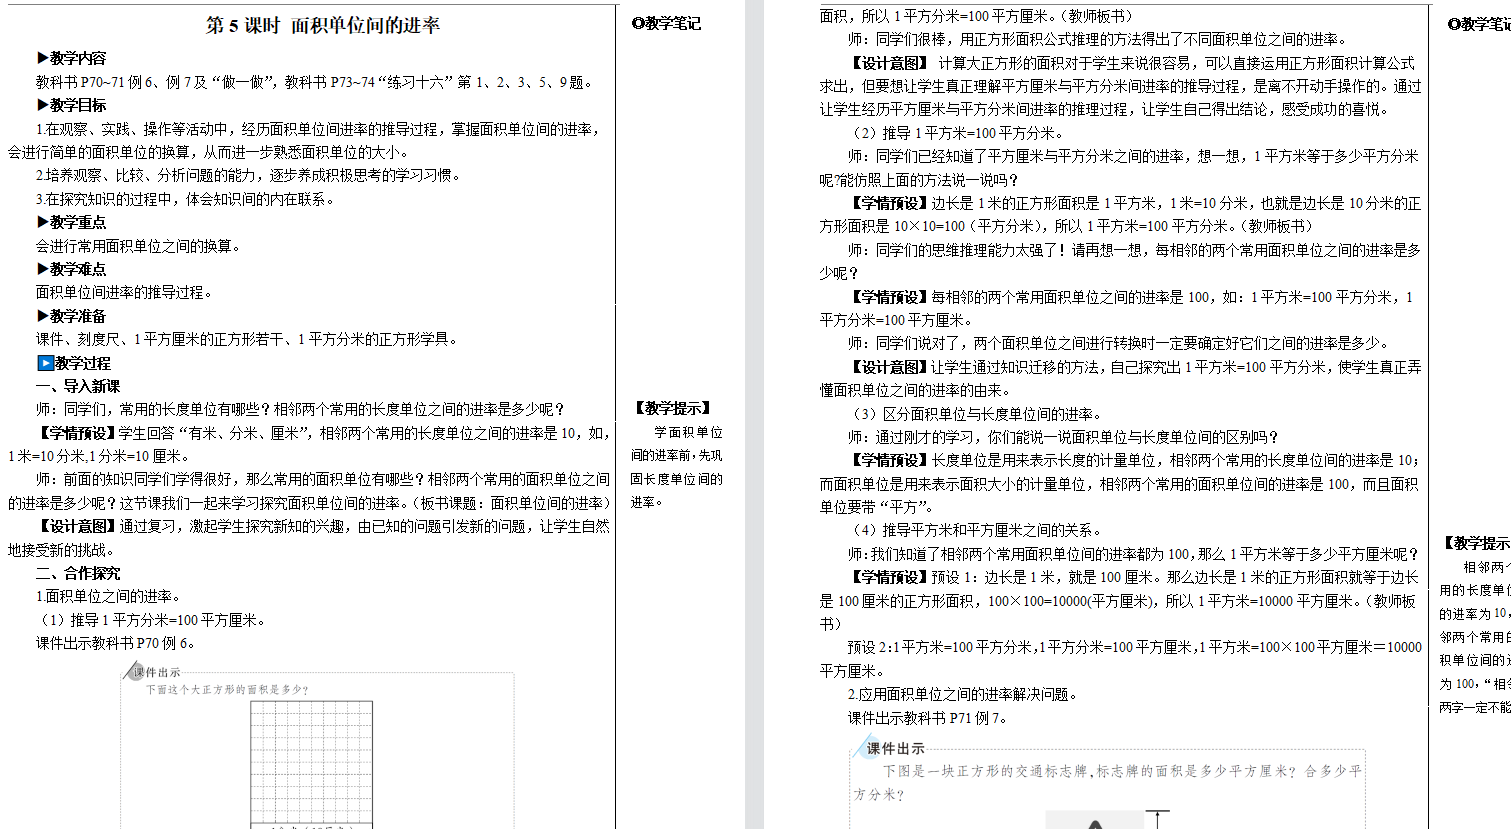This screenshot has height=829, width=1511.
Task: Click the '▶教学目标' section heading
Action: click(x=71, y=105)
